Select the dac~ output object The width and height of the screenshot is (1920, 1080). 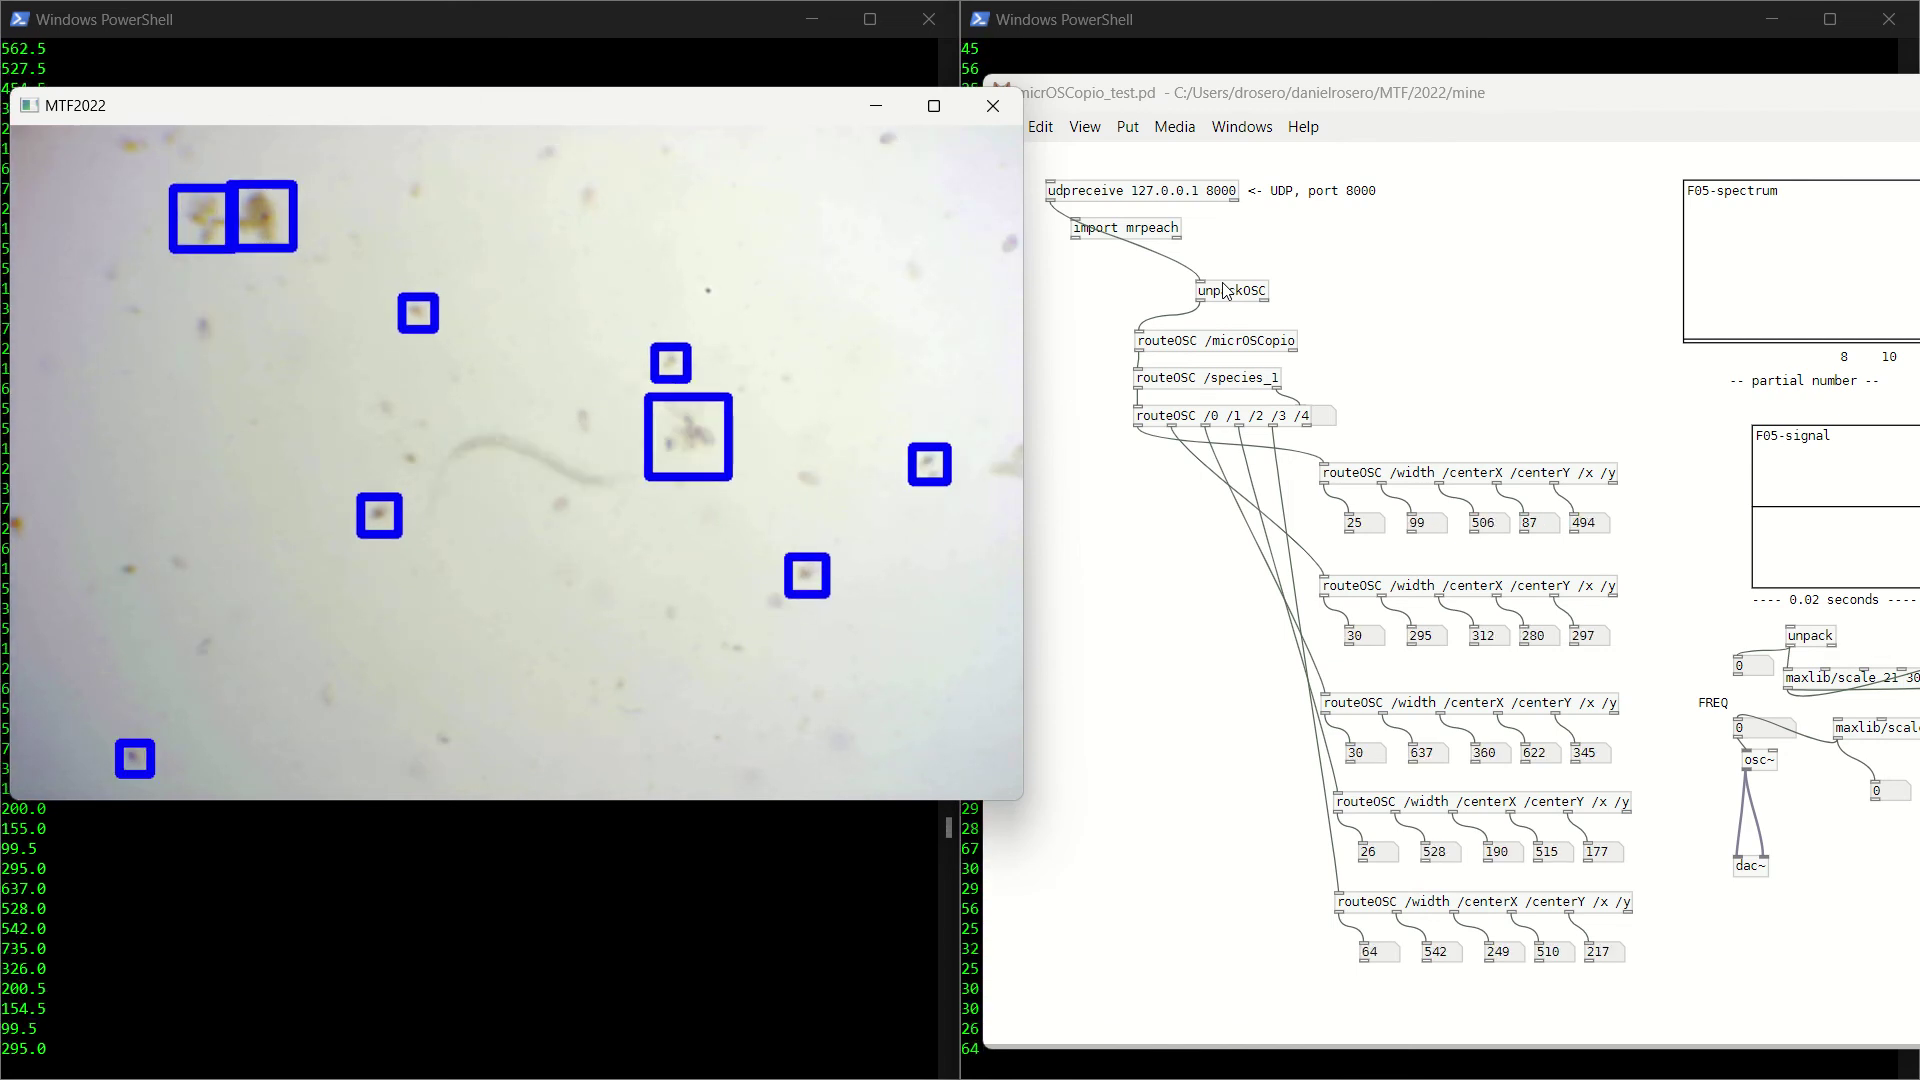click(1750, 866)
